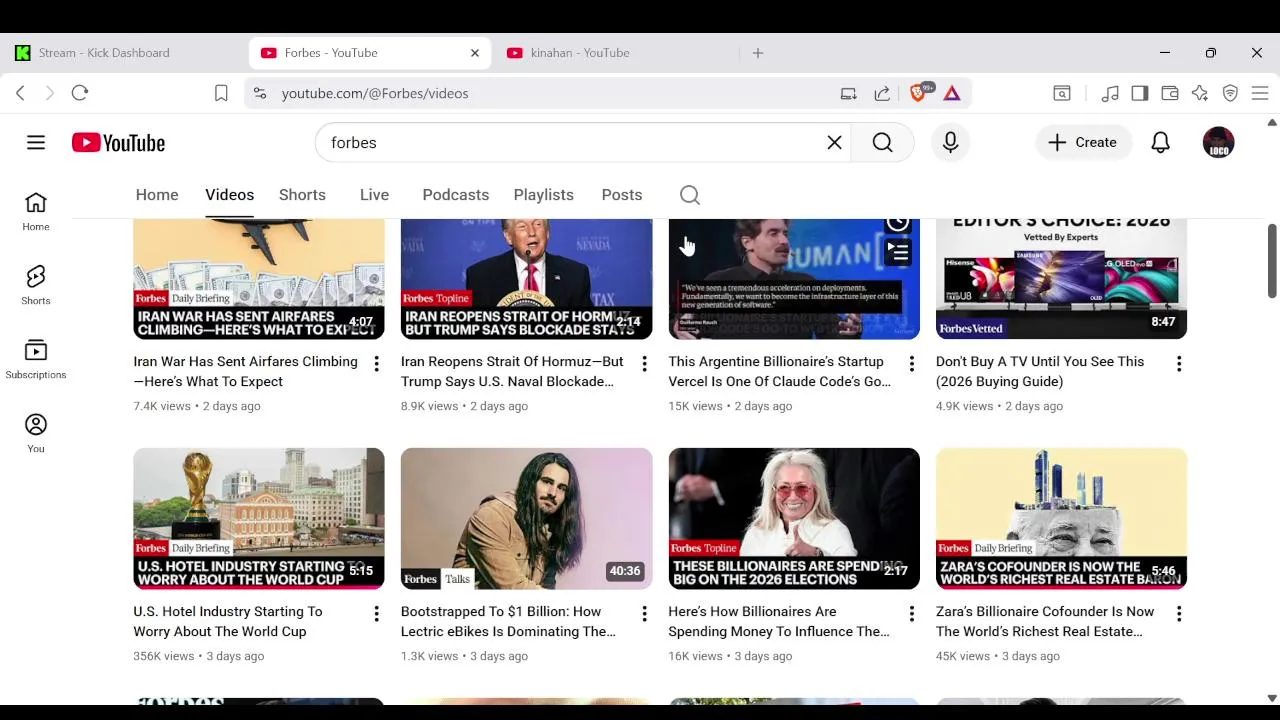Add to queue icon on Vercel thumbnail
Screen dimensions: 1280x720
coord(897,252)
